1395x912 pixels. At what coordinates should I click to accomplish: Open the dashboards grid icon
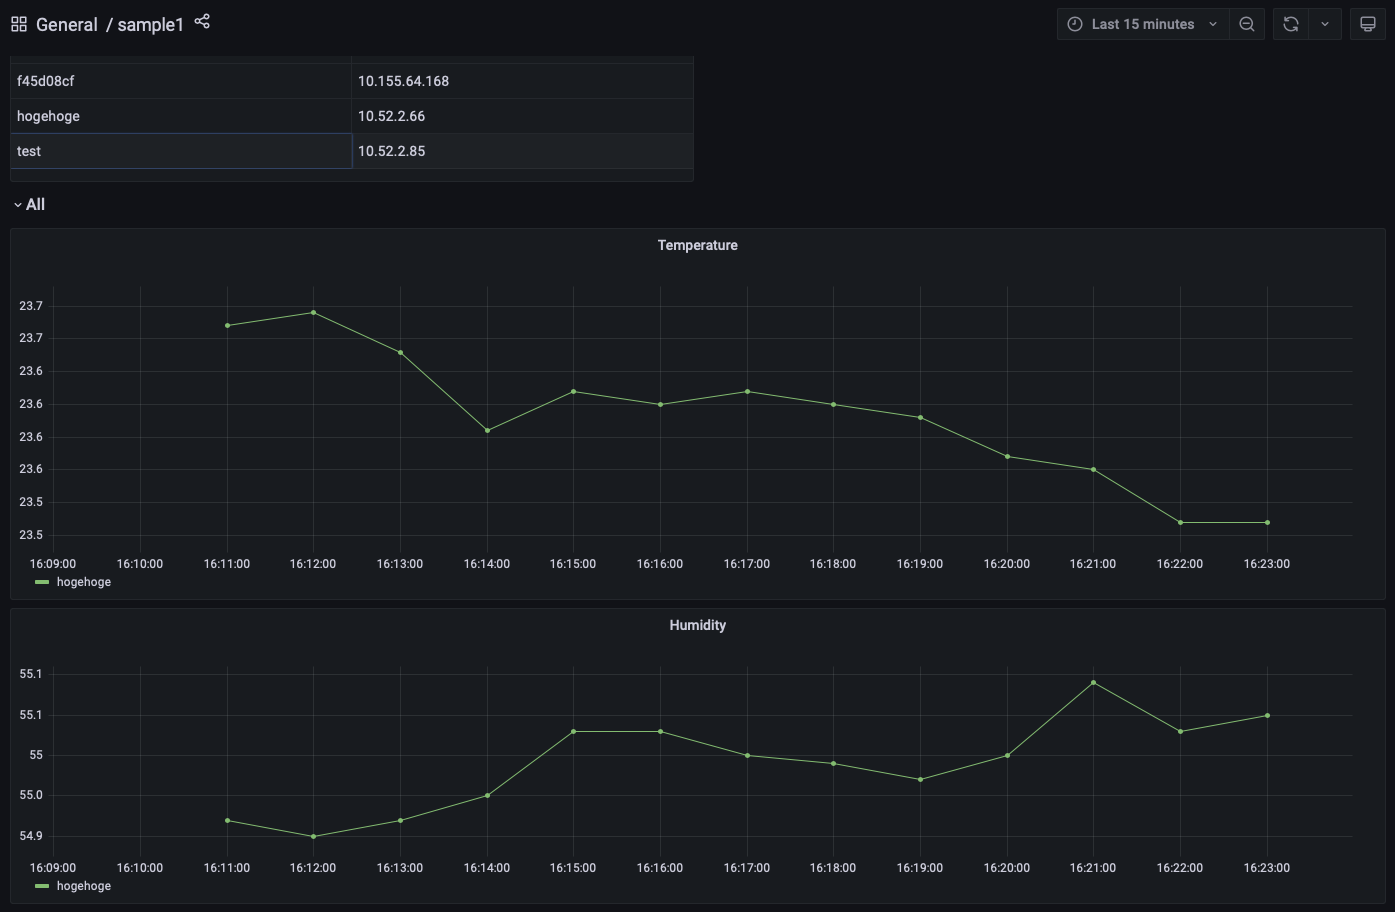19,24
